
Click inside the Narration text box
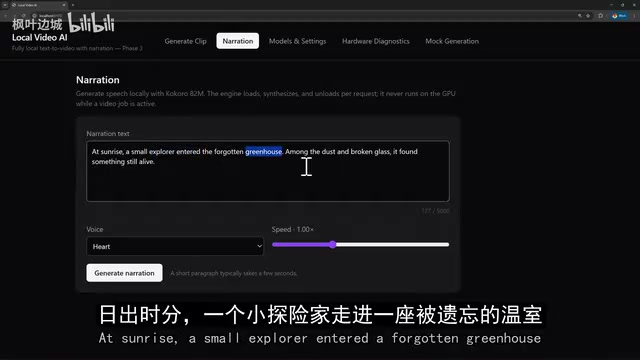tap(268, 171)
